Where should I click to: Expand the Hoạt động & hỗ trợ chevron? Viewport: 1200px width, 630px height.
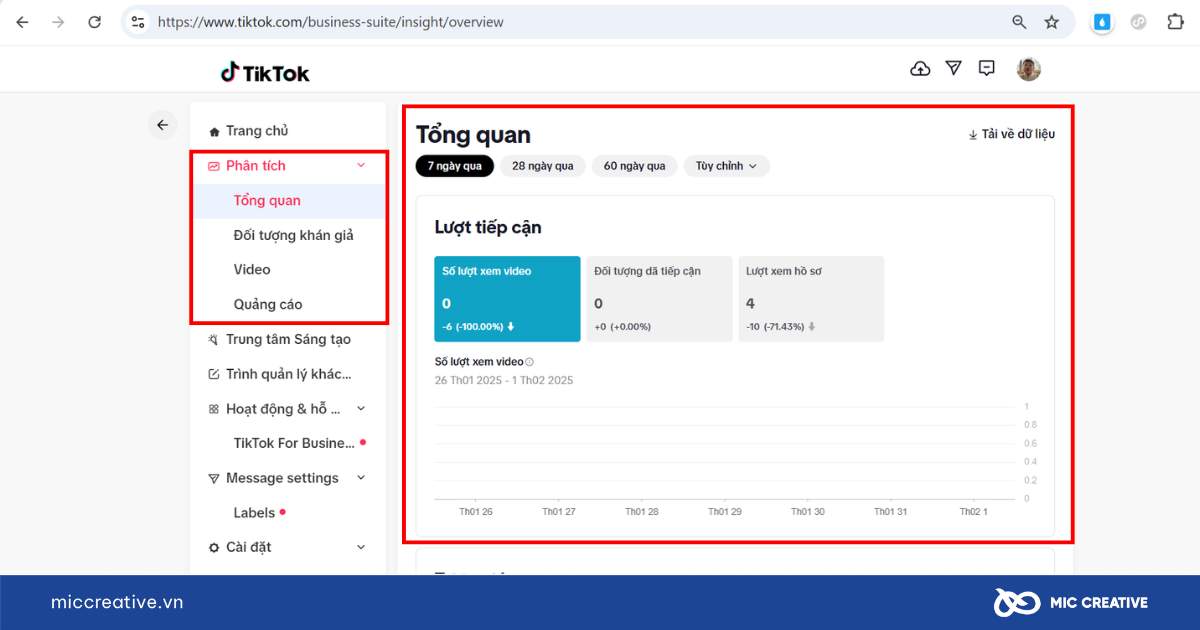point(361,409)
